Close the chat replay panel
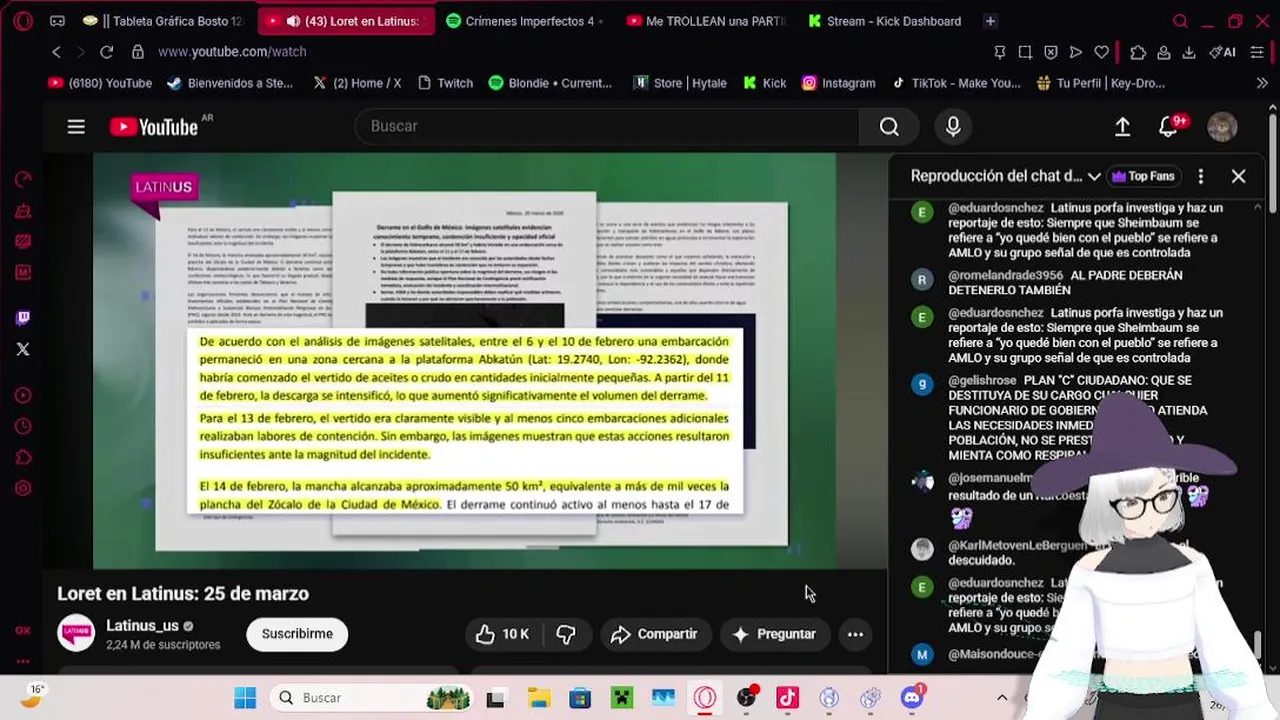 click(x=1238, y=176)
